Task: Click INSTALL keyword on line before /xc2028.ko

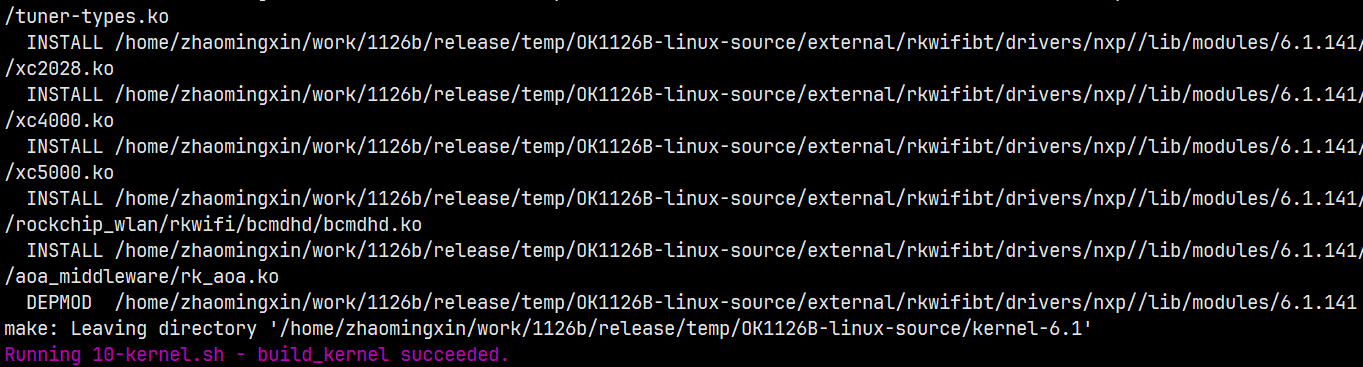Action: [65, 43]
